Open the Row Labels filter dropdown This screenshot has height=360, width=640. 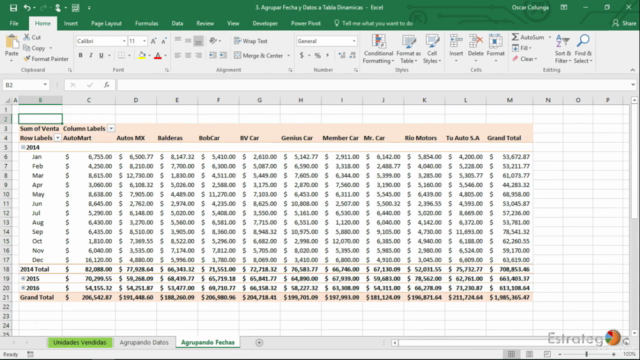pyautogui.click(x=58, y=138)
